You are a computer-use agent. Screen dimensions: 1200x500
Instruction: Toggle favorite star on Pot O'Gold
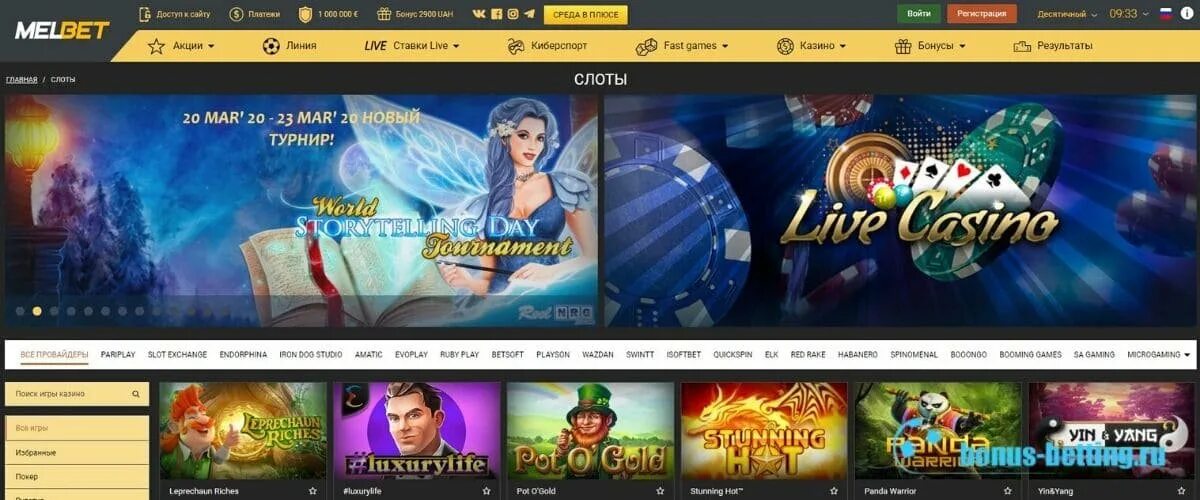pyautogui.click(x=661, y=491)
